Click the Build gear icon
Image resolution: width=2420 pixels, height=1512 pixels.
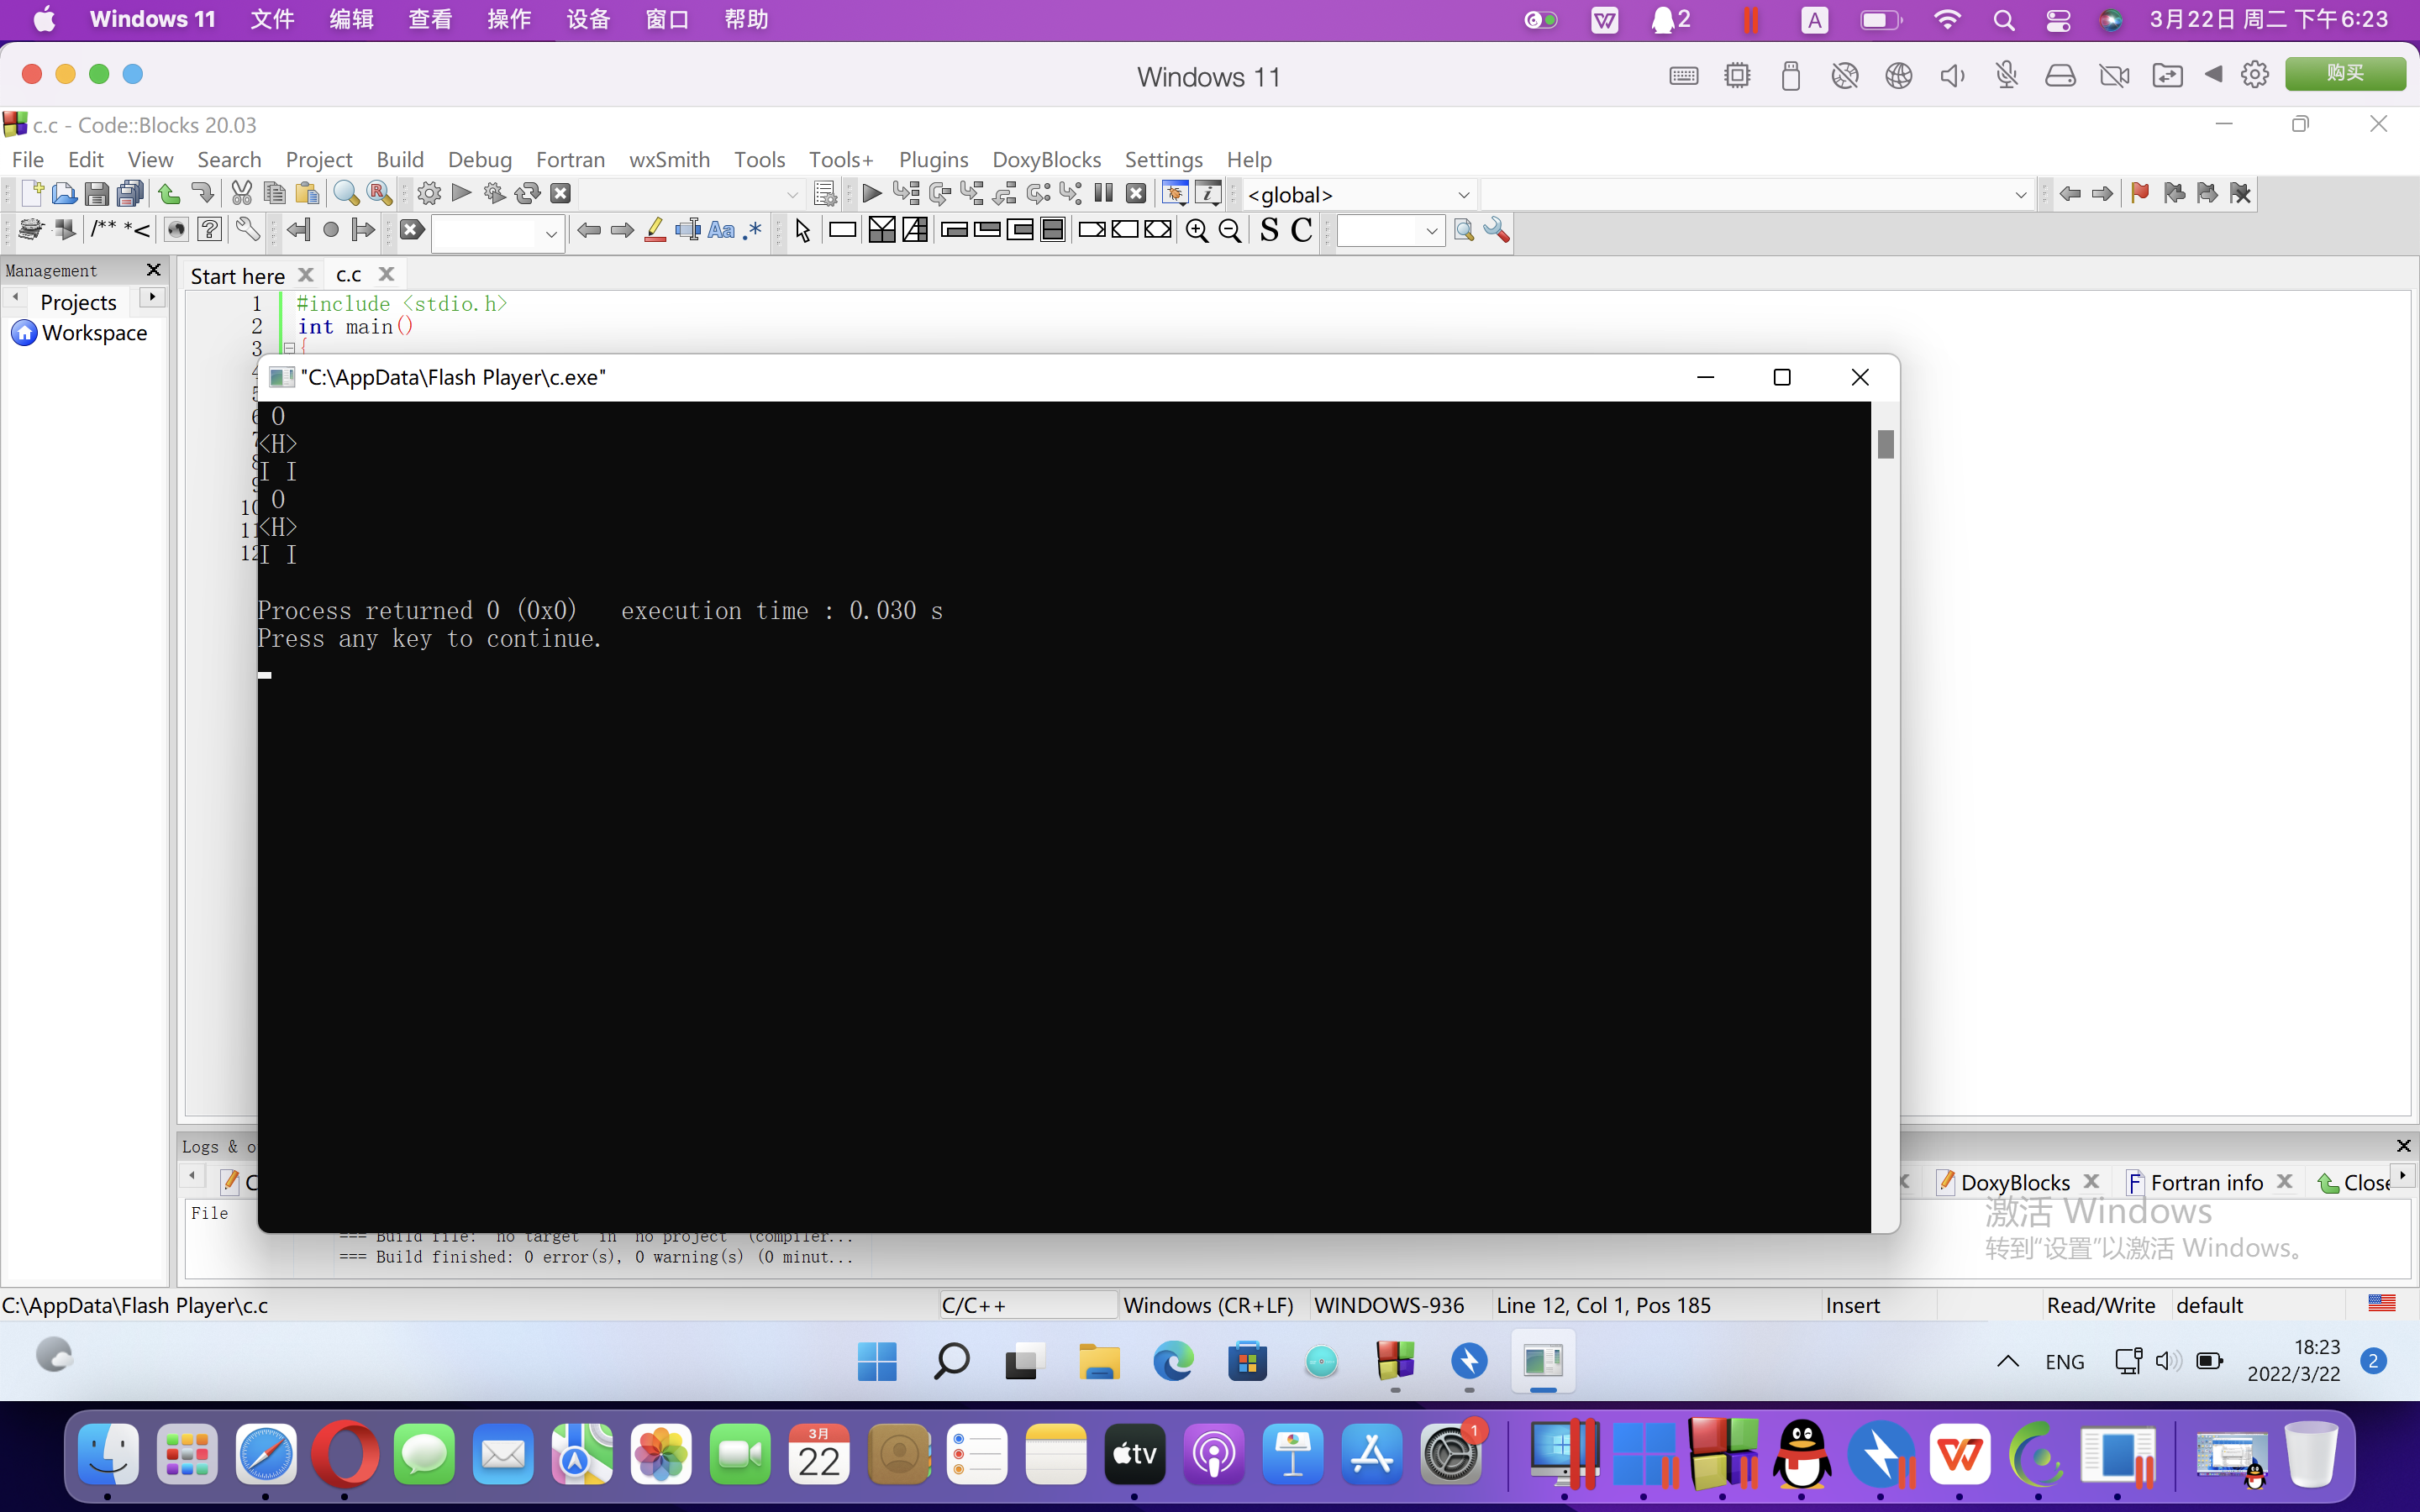pyautogui.click(x=429, y=193)
